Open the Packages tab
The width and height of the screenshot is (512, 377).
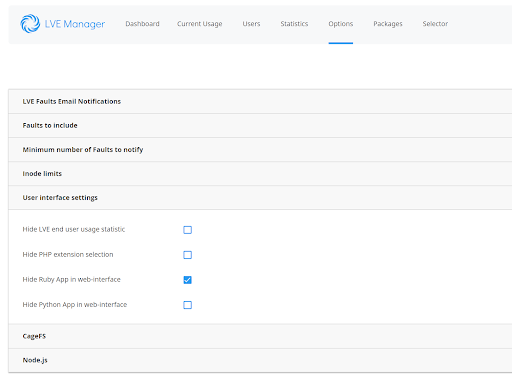tap(388, 24)
